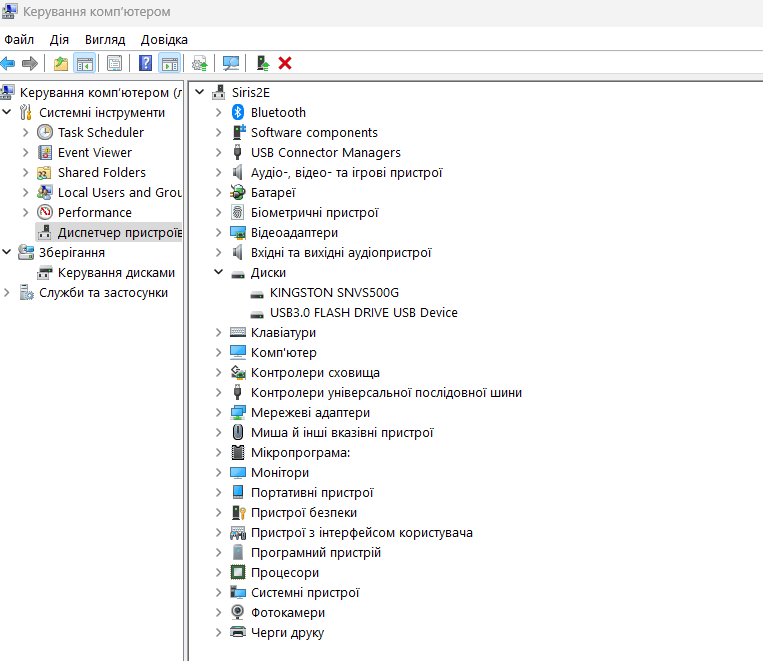
Task: Expand the Монітори category
Action: [x=218, y=472]
